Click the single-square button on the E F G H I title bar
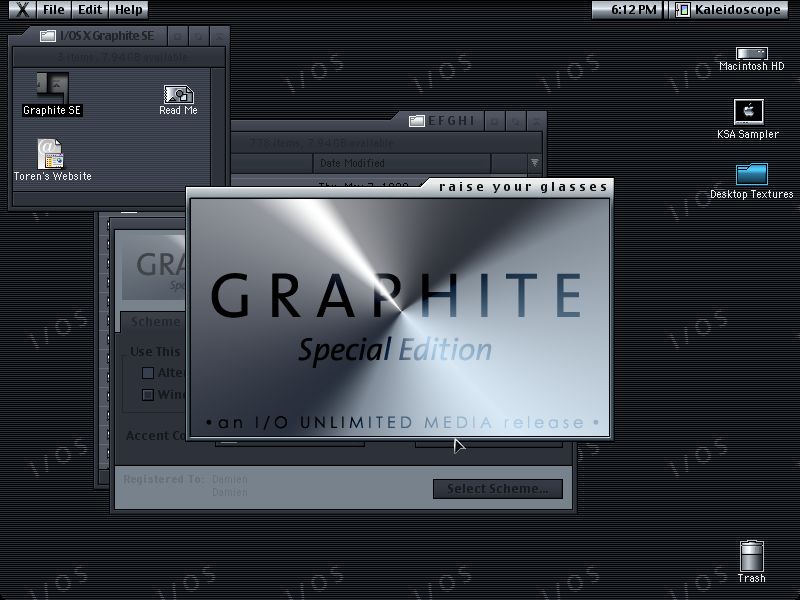The height and width of the screenshot is (600, 800). pyautogui.click(x=494, y=121)
